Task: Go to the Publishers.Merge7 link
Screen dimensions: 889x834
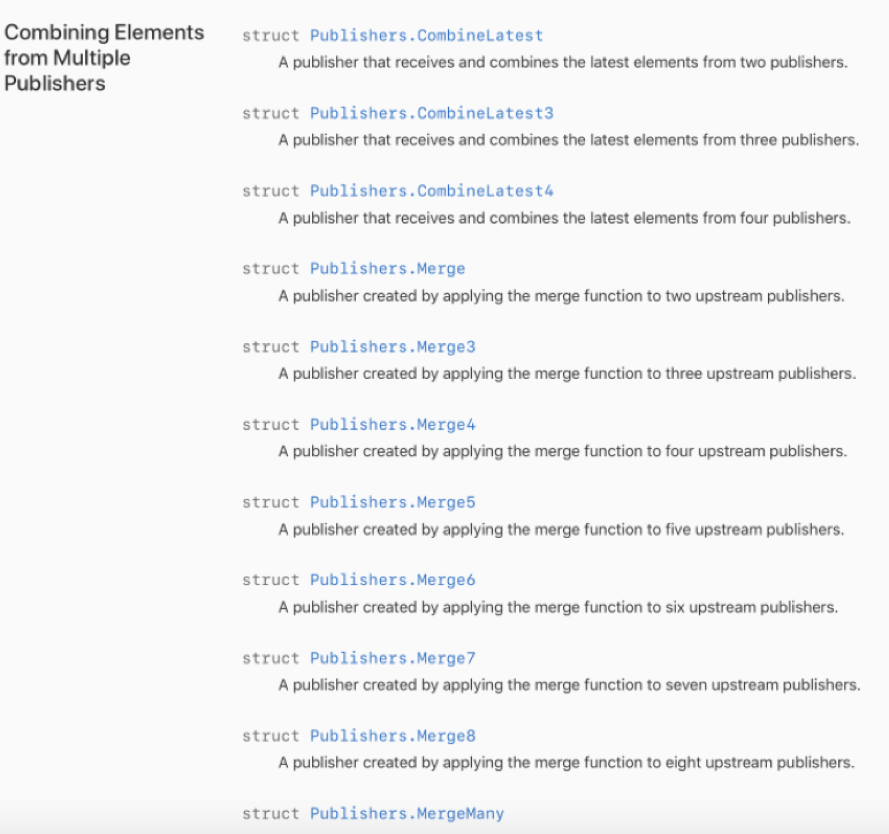Action: pos(392,658)
